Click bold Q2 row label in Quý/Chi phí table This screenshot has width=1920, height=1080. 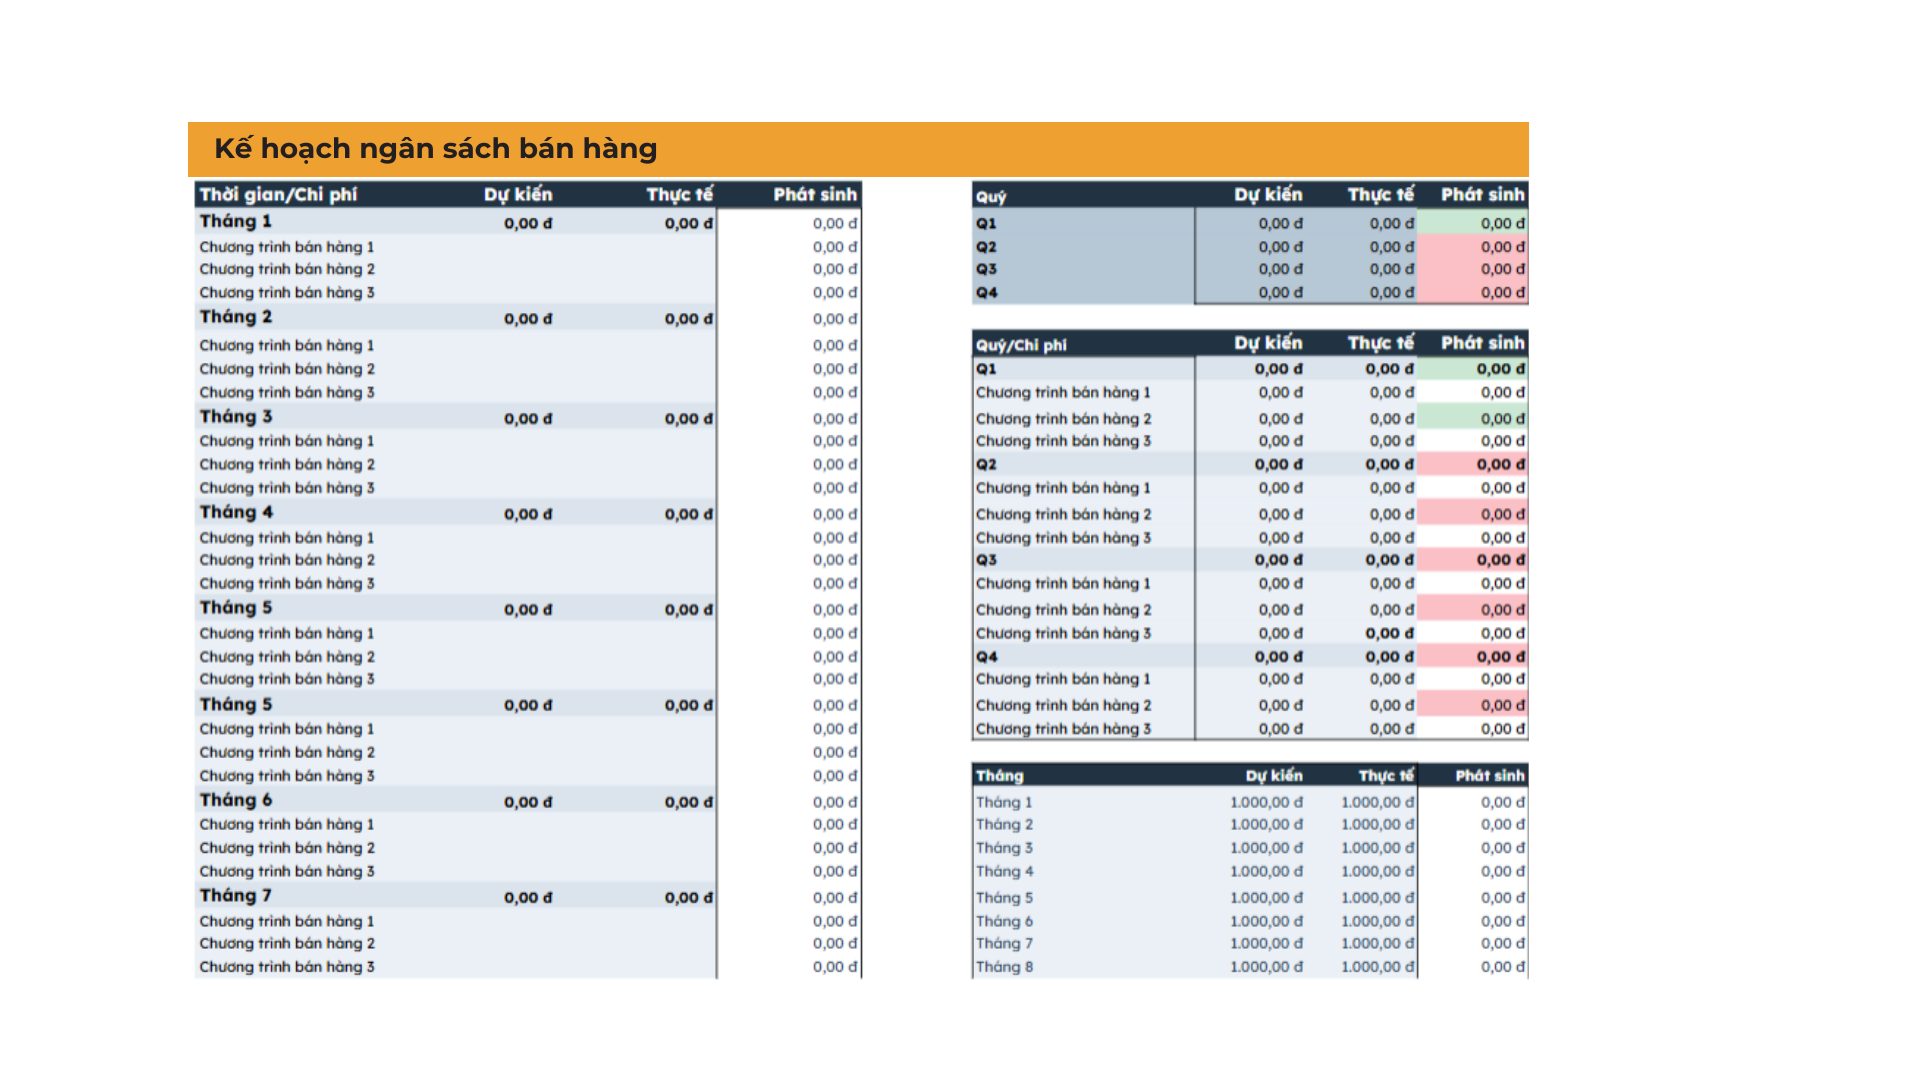click(986, 465)
